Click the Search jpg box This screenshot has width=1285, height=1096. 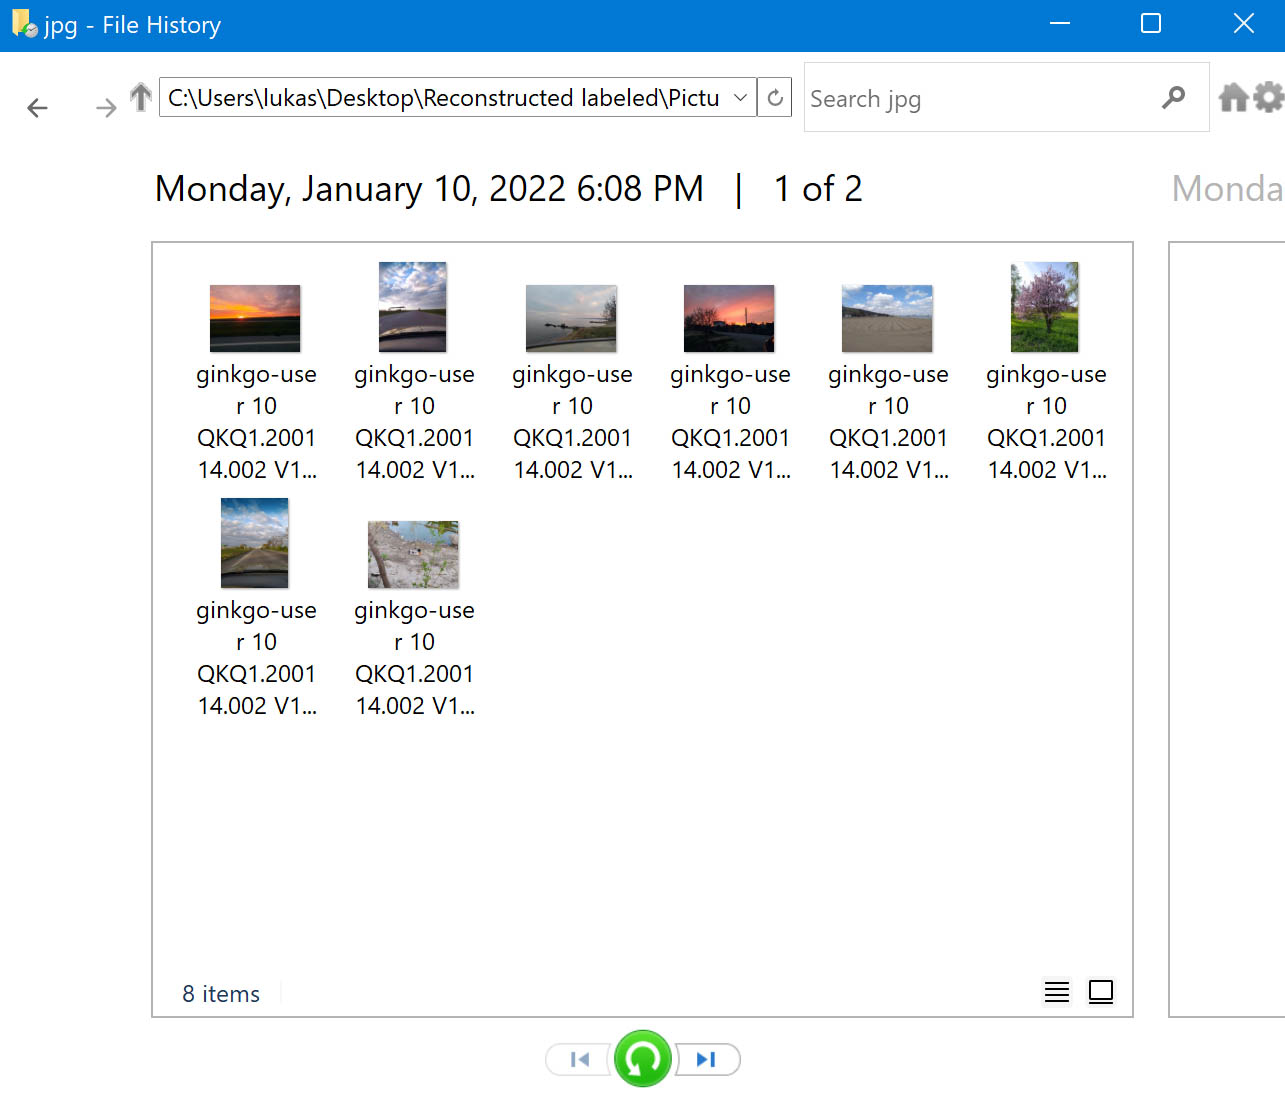(980, 98)
